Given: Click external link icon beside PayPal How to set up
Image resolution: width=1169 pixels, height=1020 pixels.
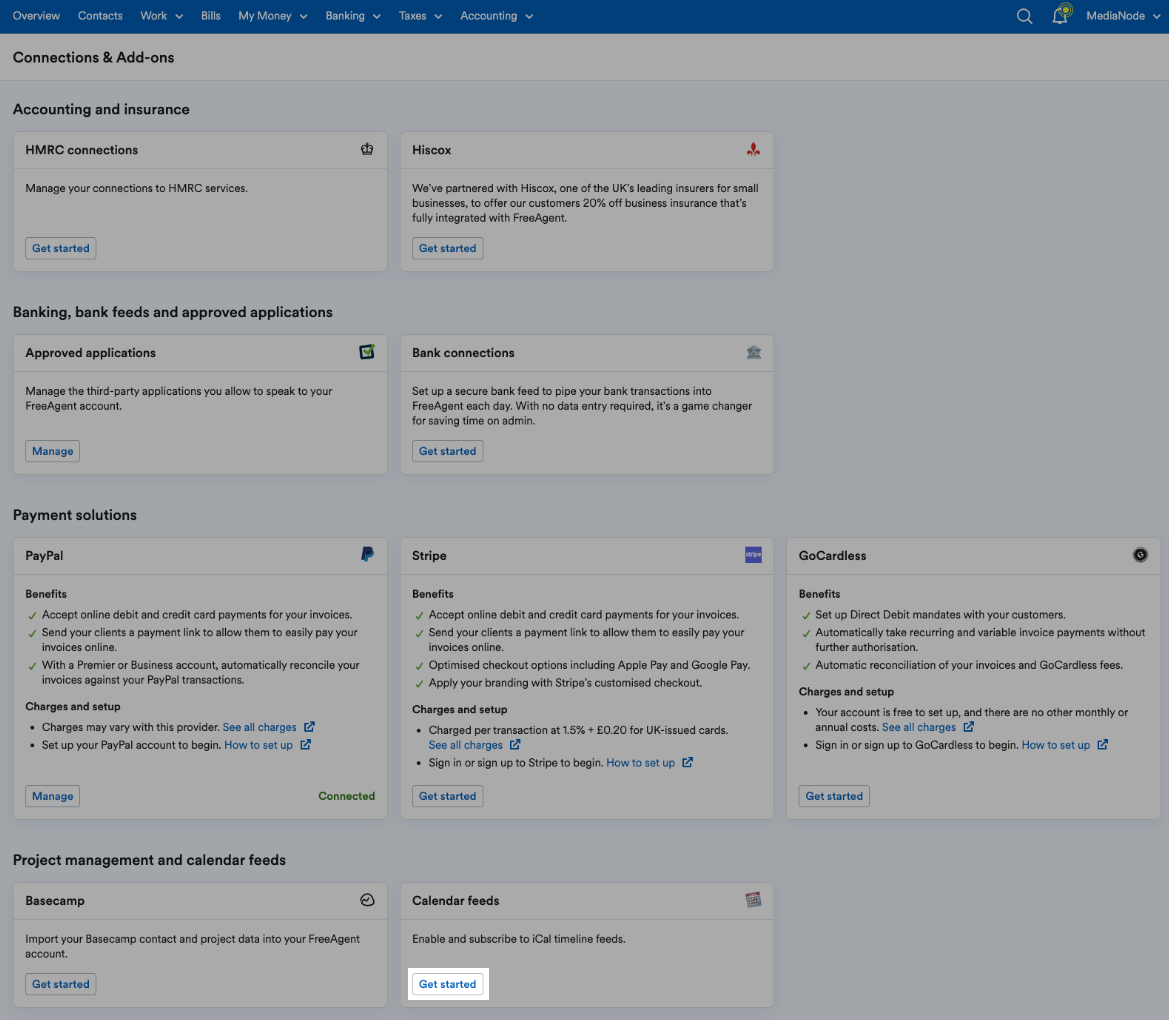Looking at the screenshot, I should (306, 745).
